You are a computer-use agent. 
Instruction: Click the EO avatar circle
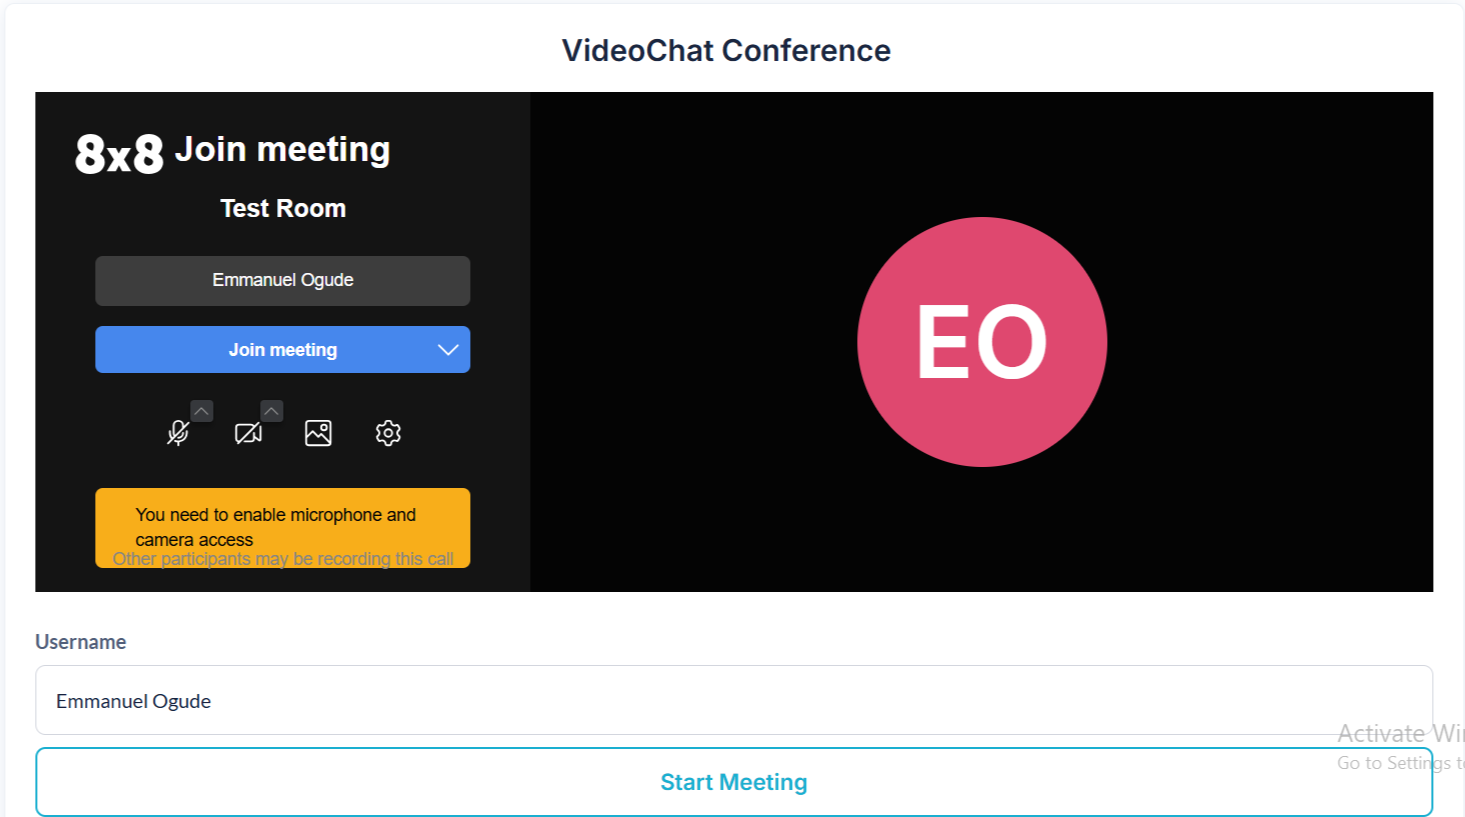coord(981,342)
